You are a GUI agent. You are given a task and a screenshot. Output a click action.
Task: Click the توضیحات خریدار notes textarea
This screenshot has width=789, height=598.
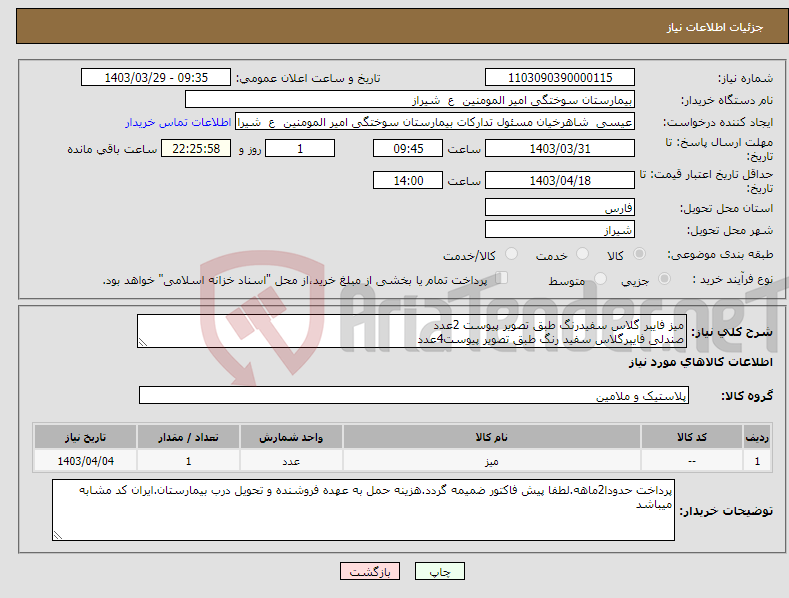click(363, 510)
